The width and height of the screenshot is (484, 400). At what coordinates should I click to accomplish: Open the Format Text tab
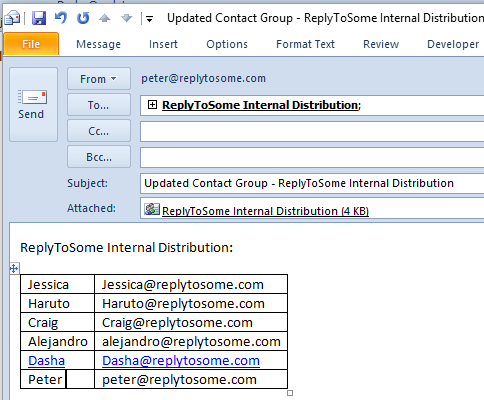(305, 44)
